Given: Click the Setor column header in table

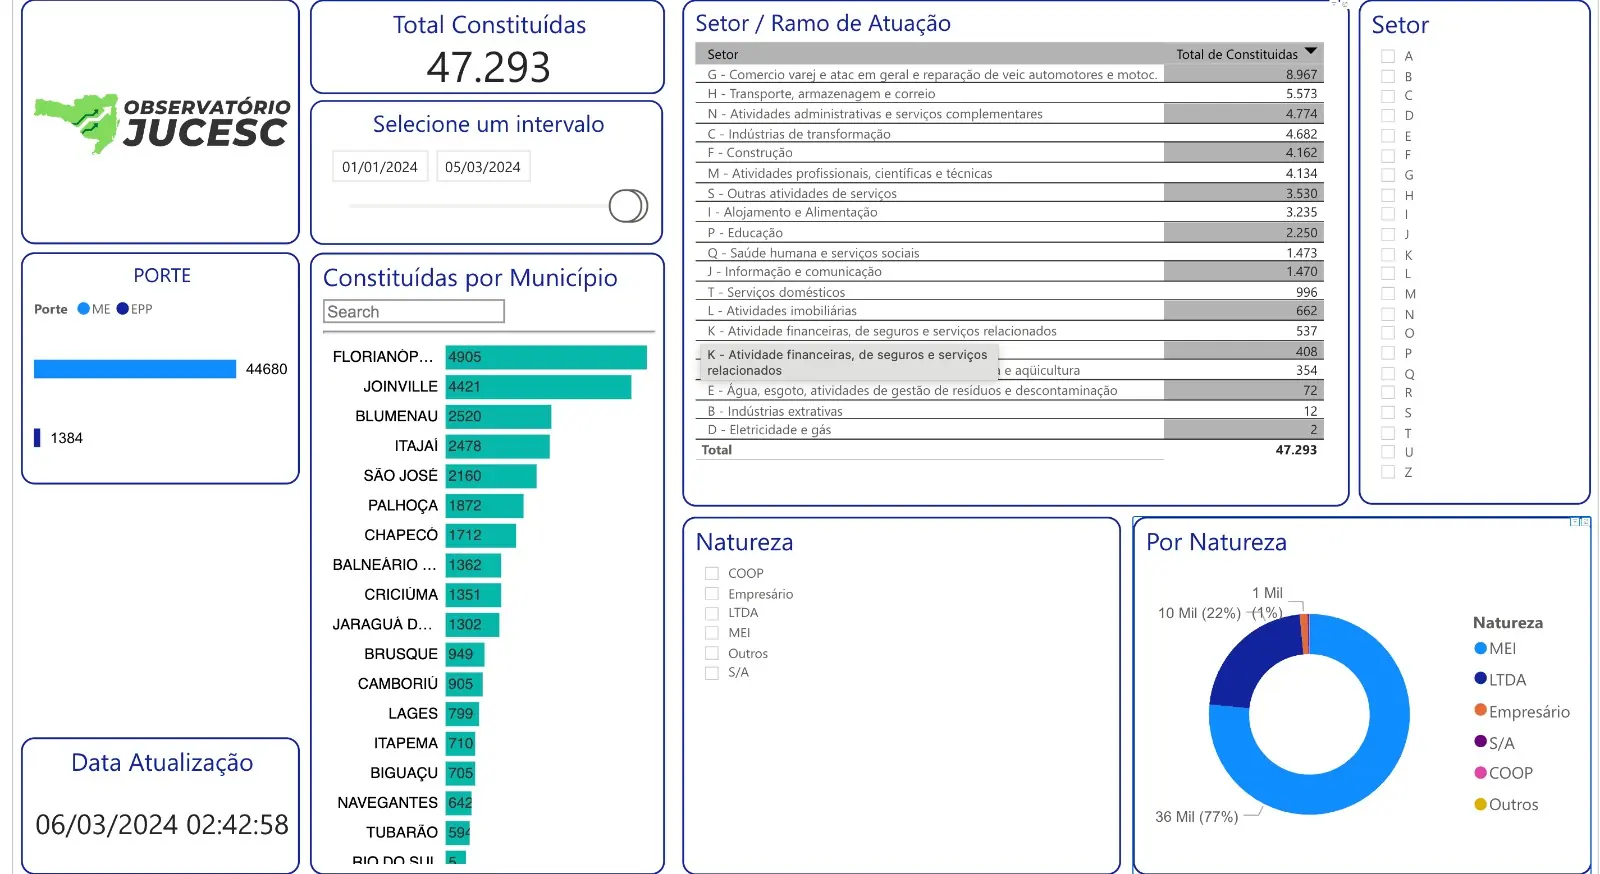Looking at the screenshot, I should coord(723,54).
